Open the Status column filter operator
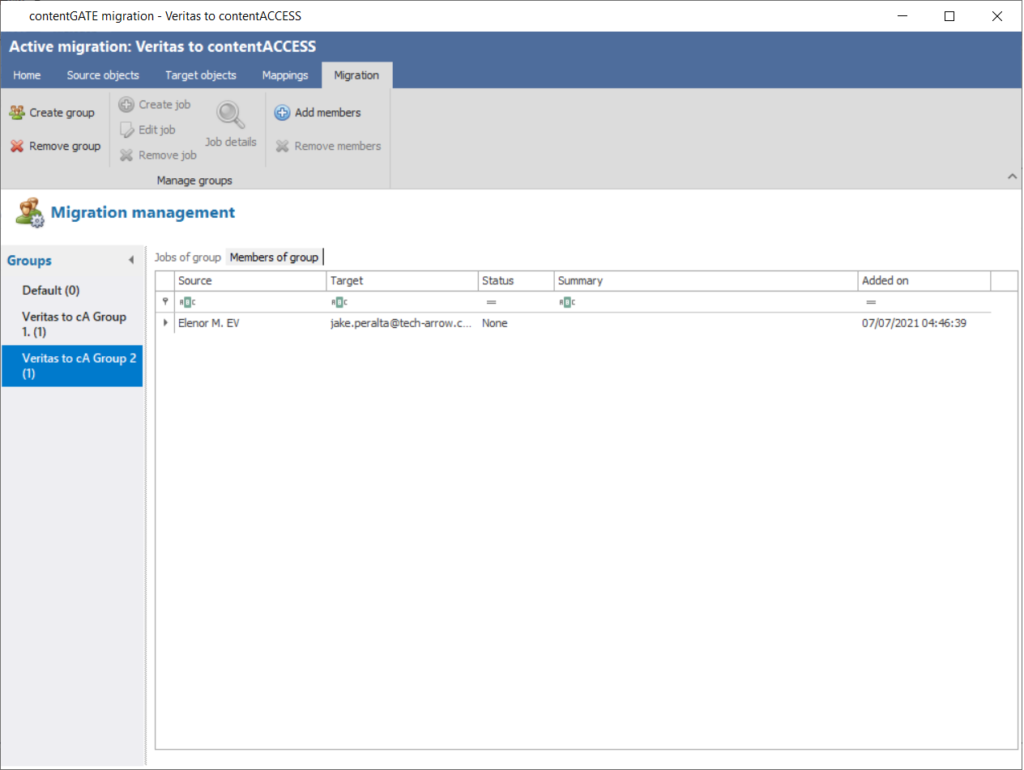 point(491,302)
